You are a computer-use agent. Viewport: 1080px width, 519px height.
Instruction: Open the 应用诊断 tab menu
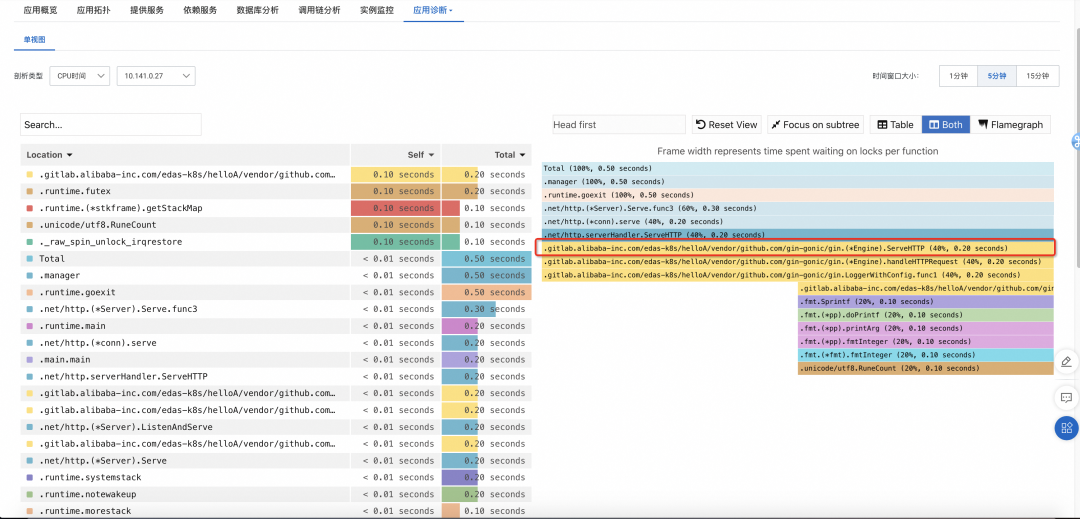click(x=433, y=10)
